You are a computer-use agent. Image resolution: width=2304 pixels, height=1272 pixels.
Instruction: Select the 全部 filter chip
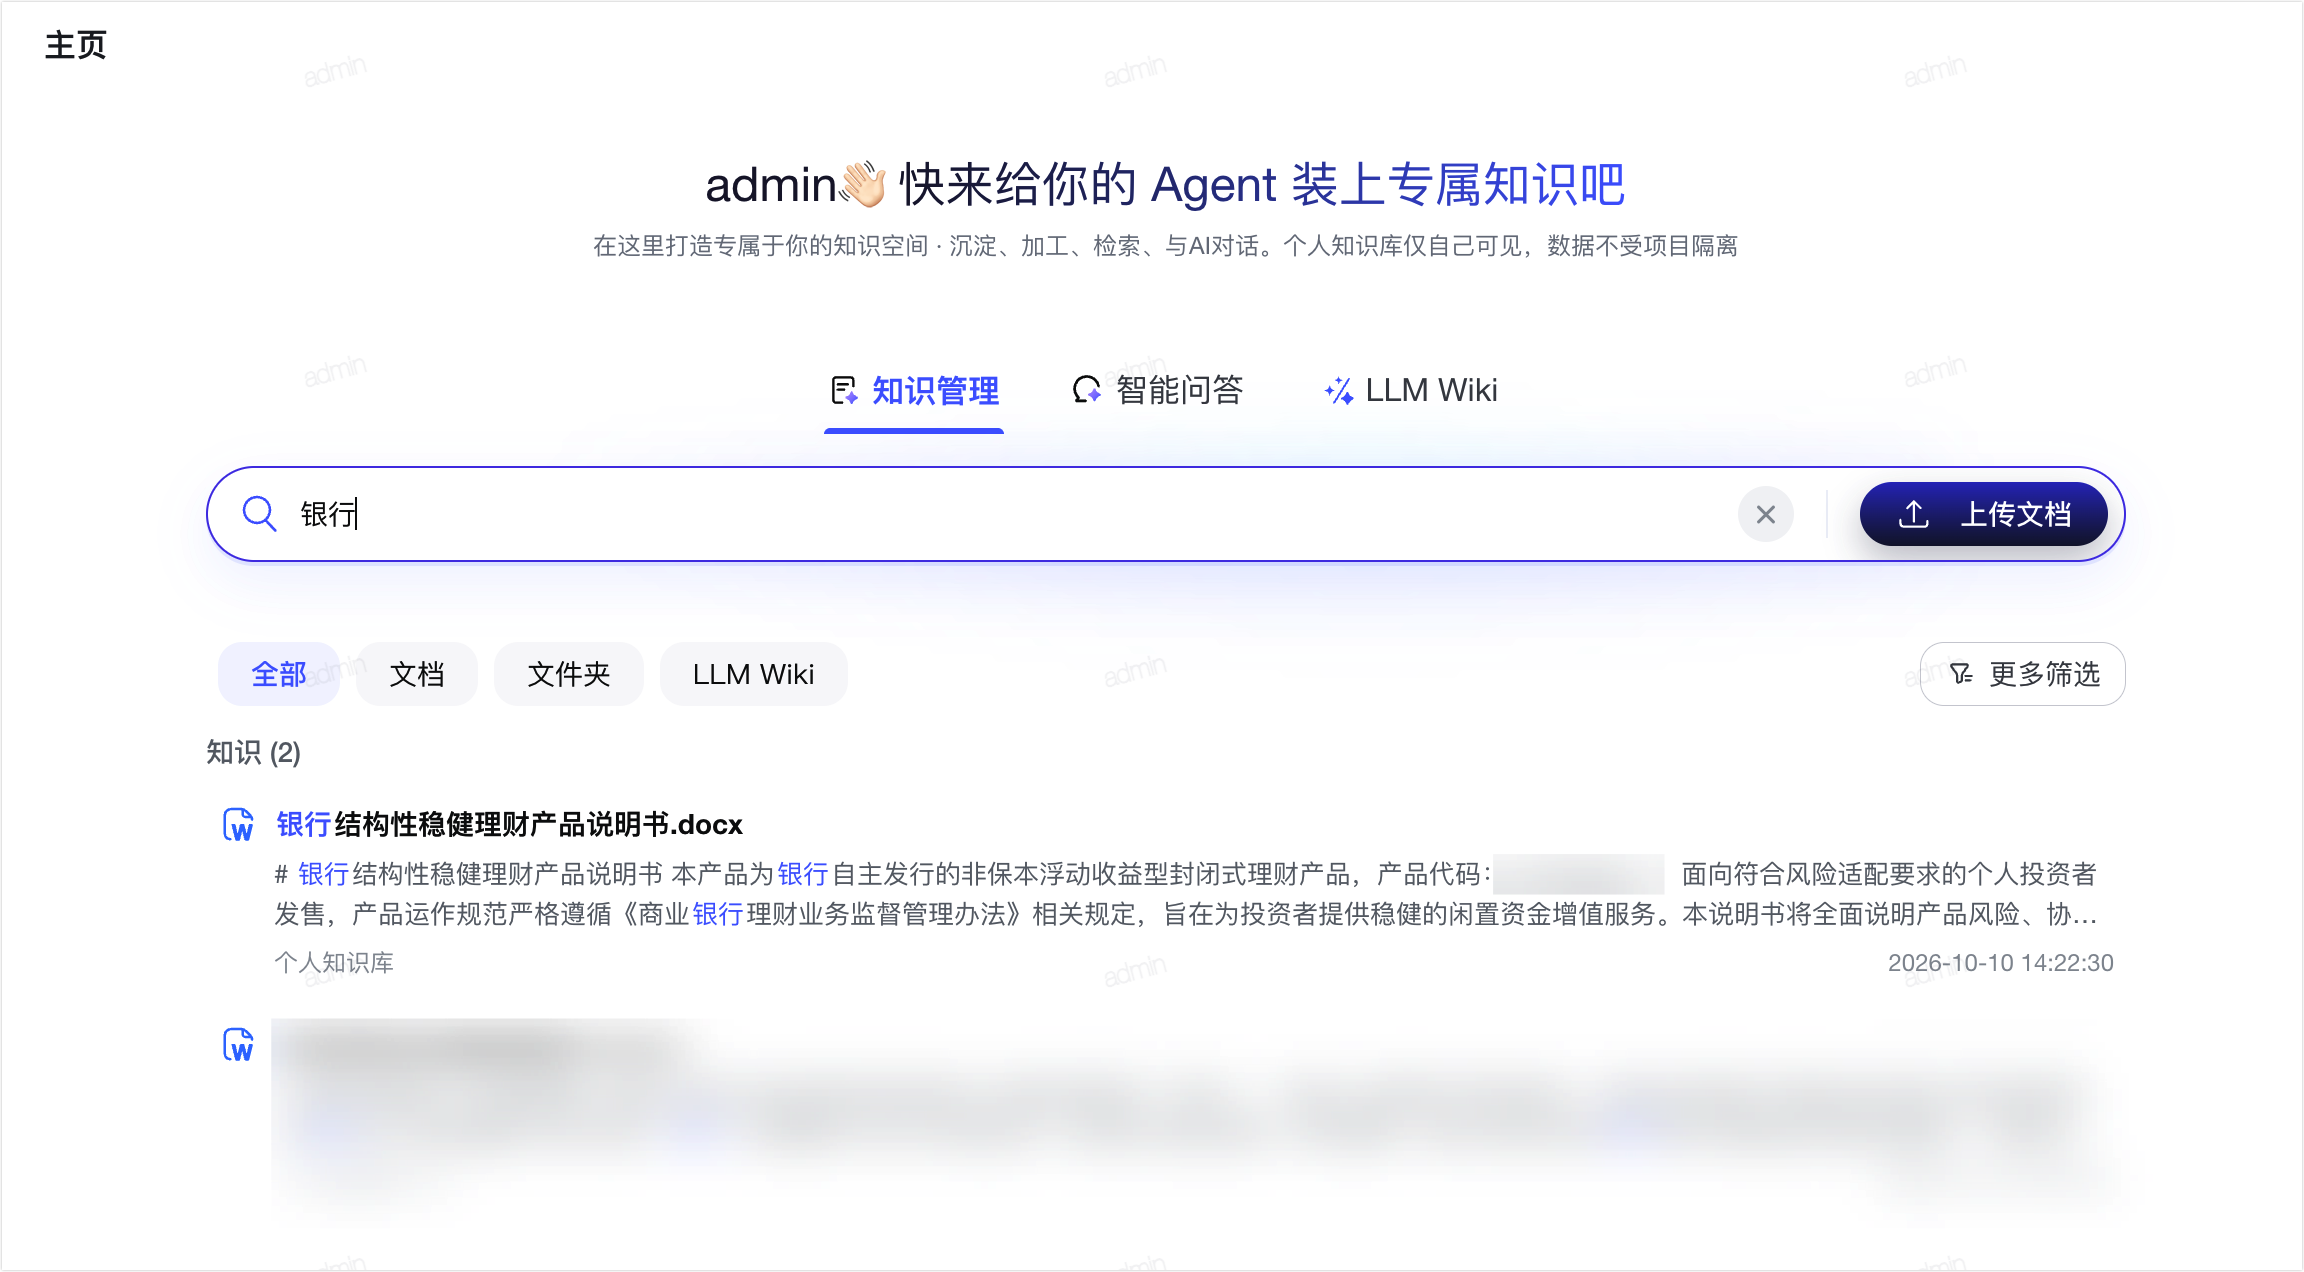click(279, 674)
